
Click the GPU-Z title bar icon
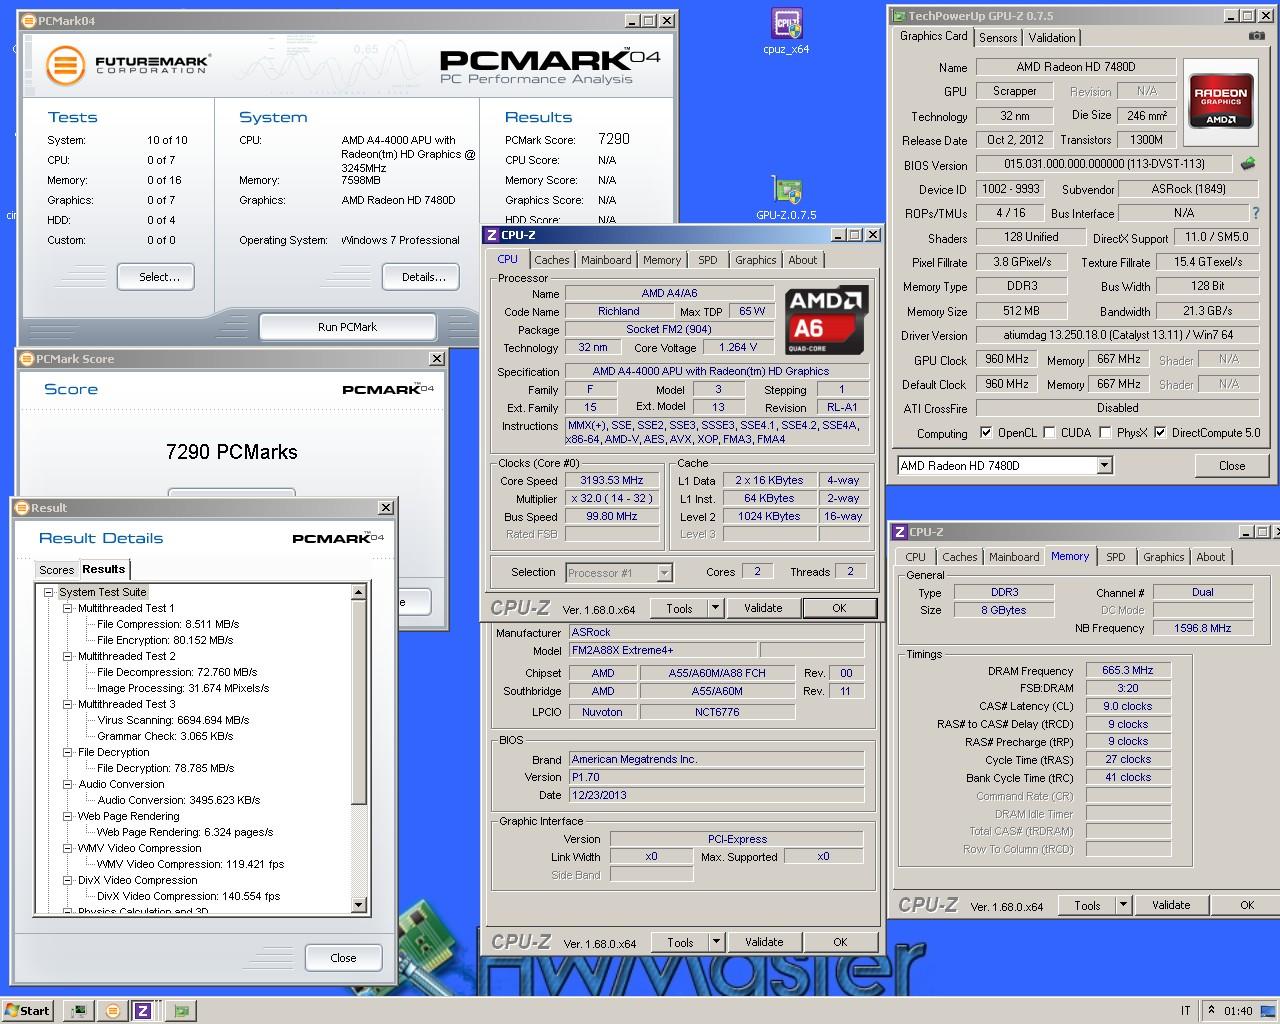(898, 16)
